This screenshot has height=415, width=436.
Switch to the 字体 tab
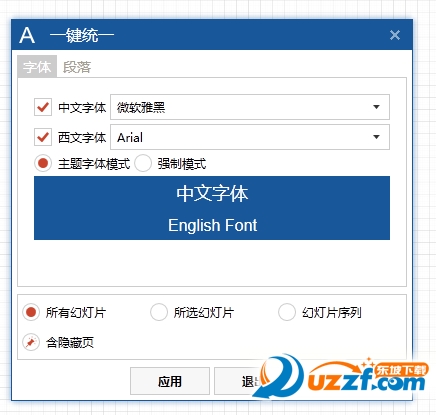point(37,67)
